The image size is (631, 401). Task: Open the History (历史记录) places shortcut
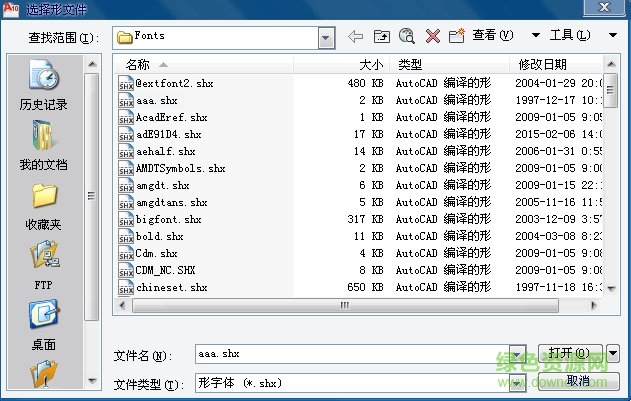(x=43, y=85)
